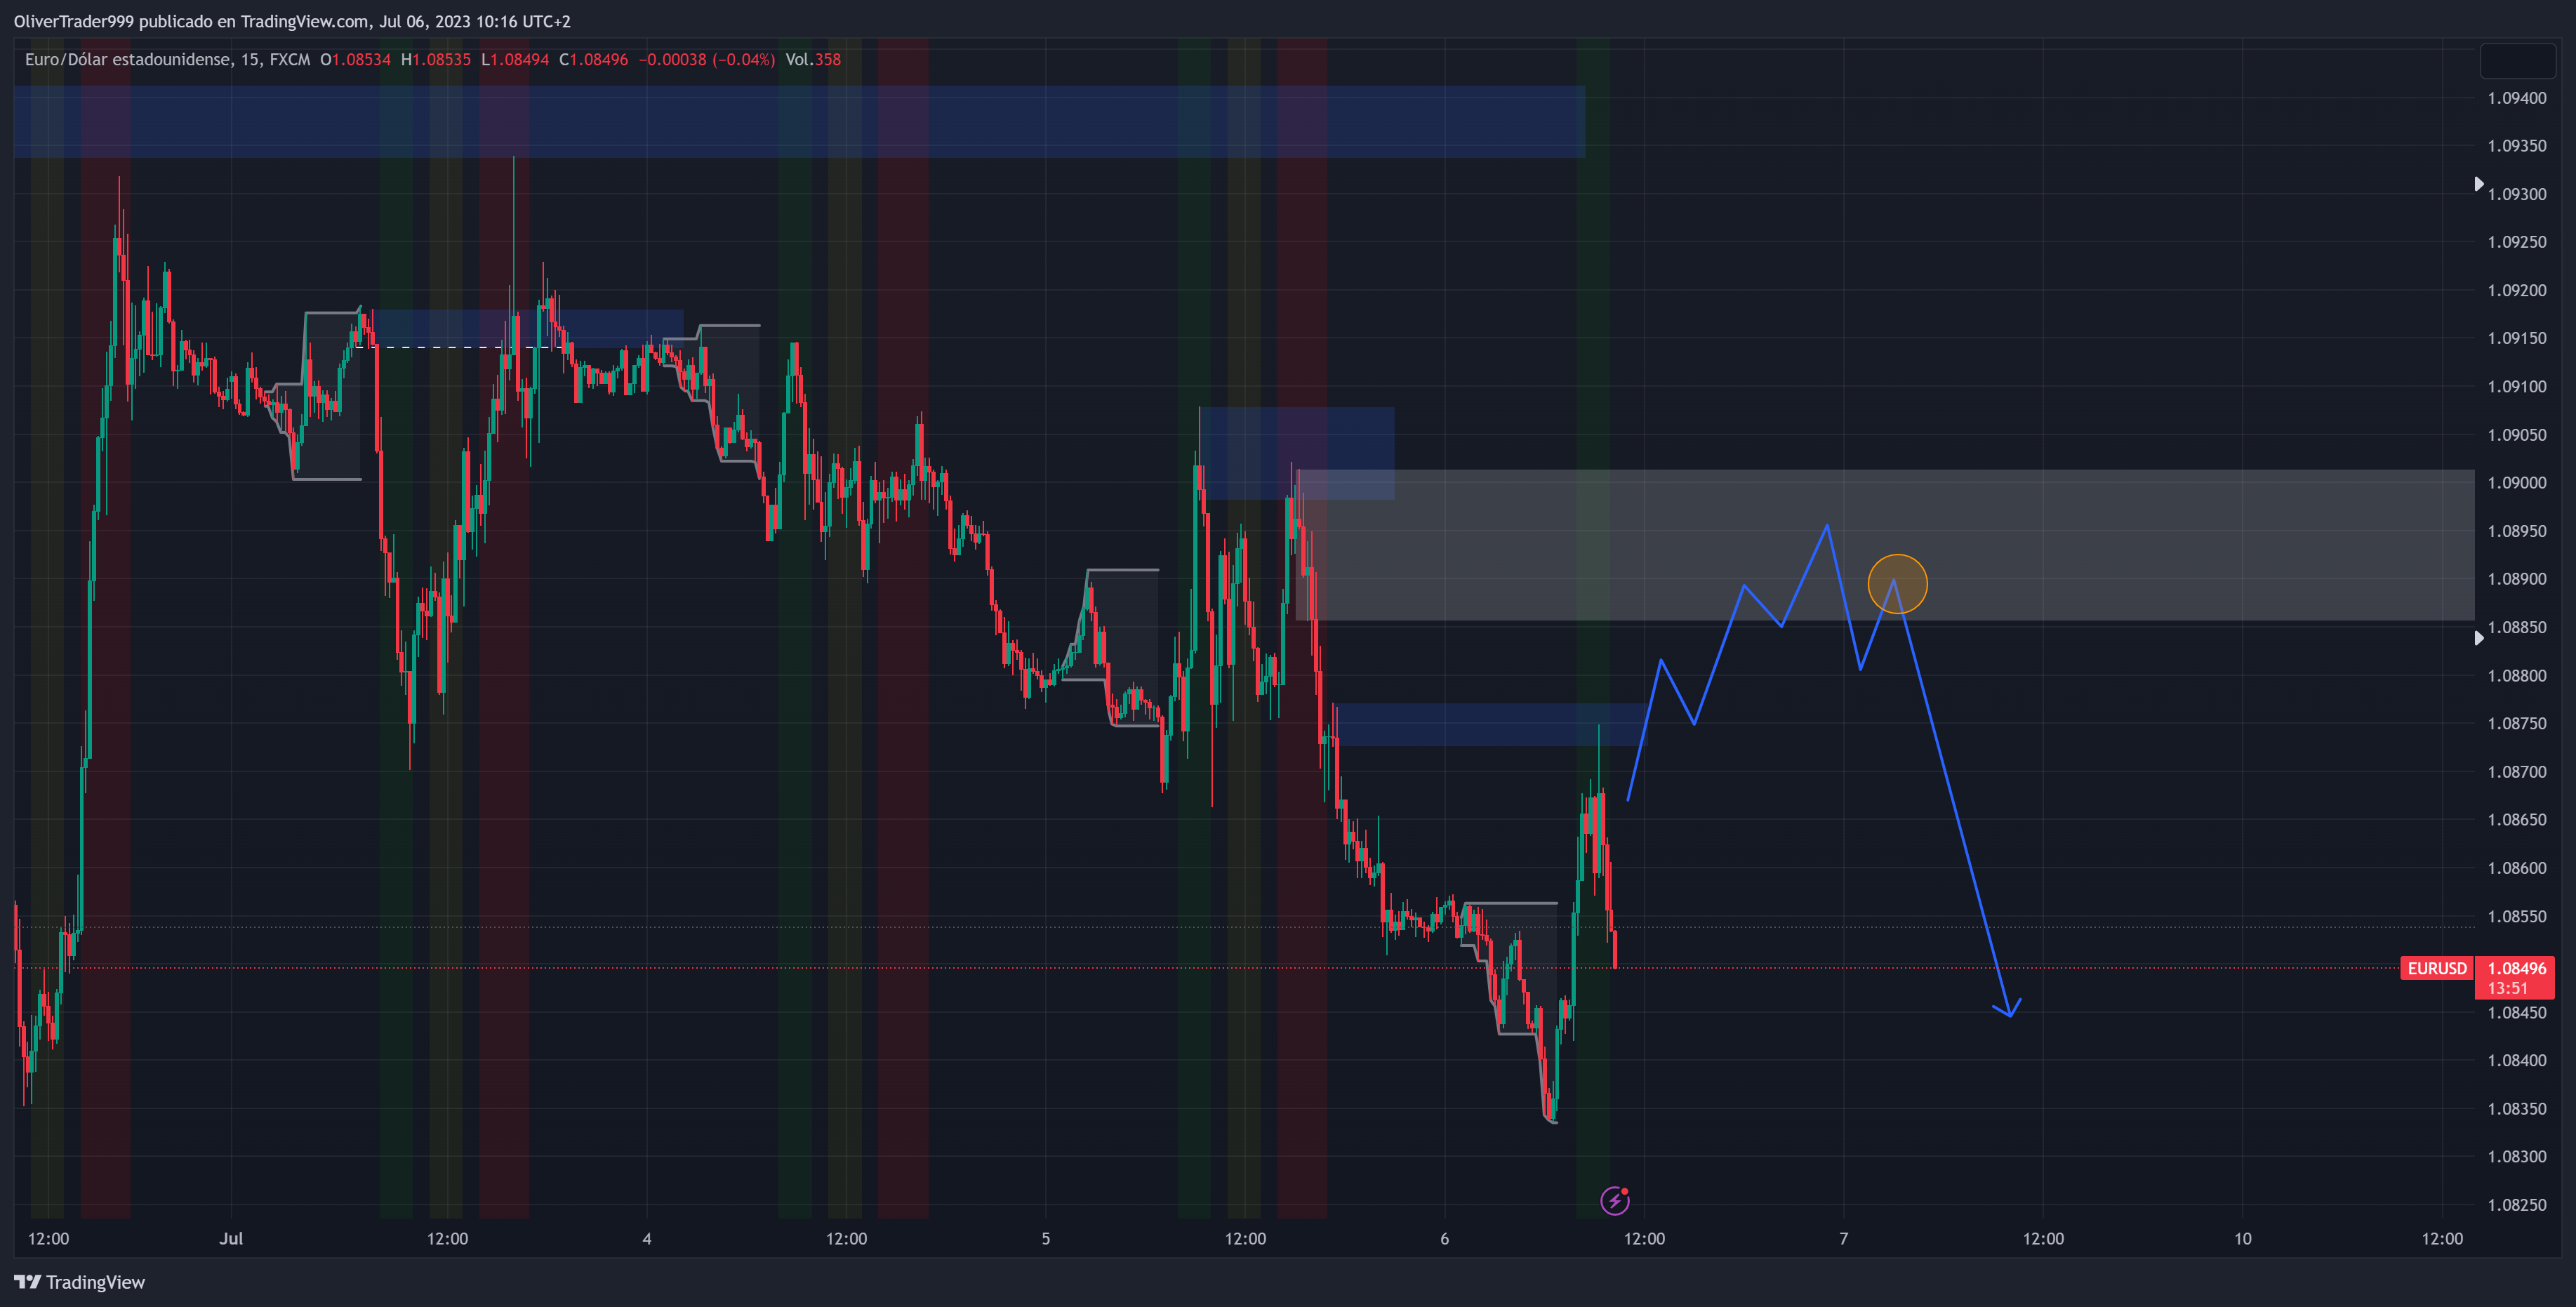The image size is (2576, 1307).
Task: Click the 13:51 countdown timer
Action: pyautogui.click(x=2507, y=988)
